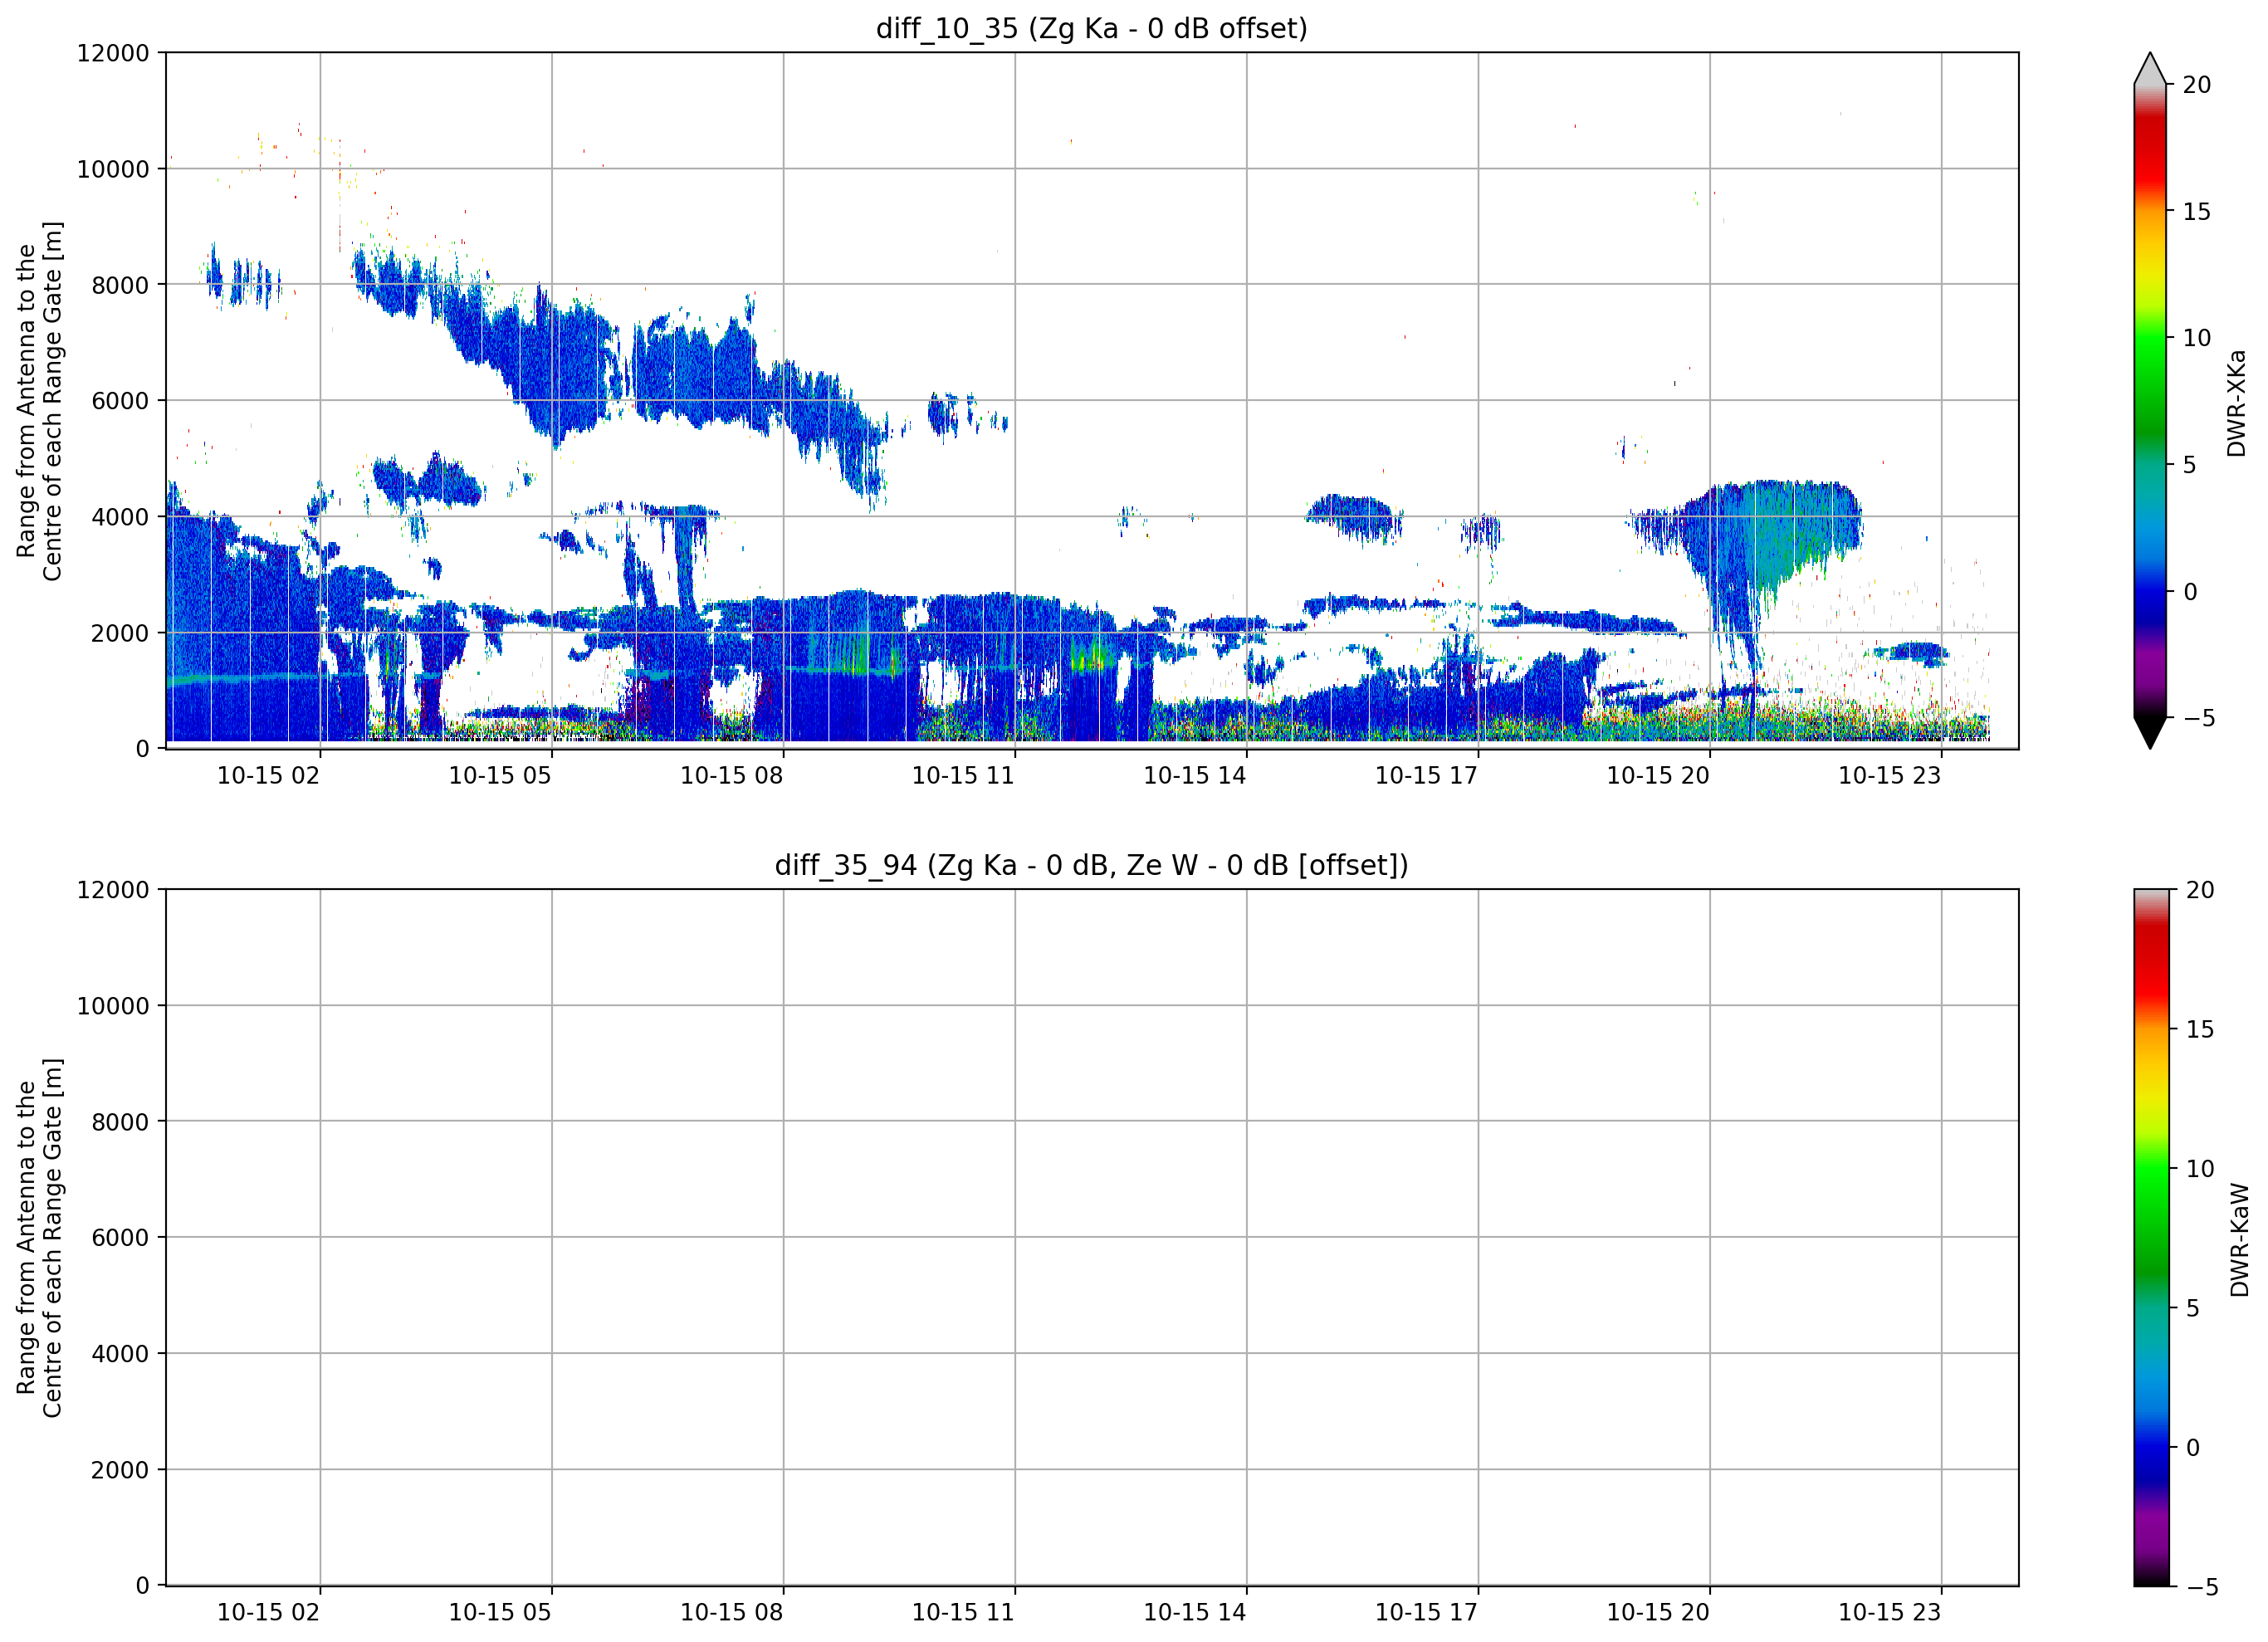Click "10-15 02" x-tick under diff_35_94 plot

(268, 1613)
